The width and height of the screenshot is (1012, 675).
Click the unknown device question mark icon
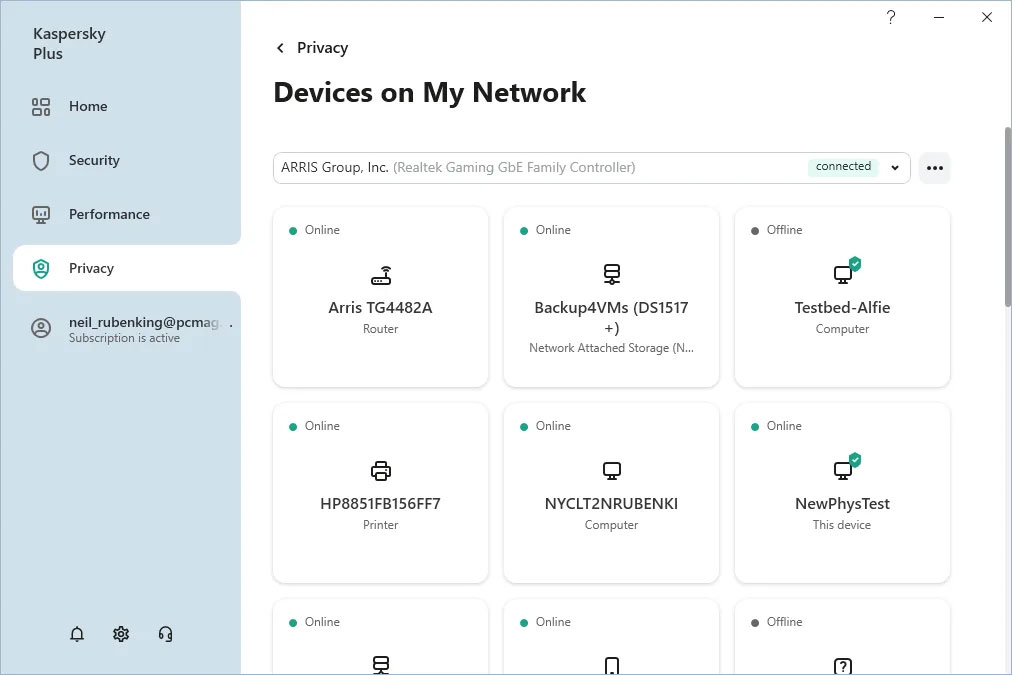tap(843, 666)
